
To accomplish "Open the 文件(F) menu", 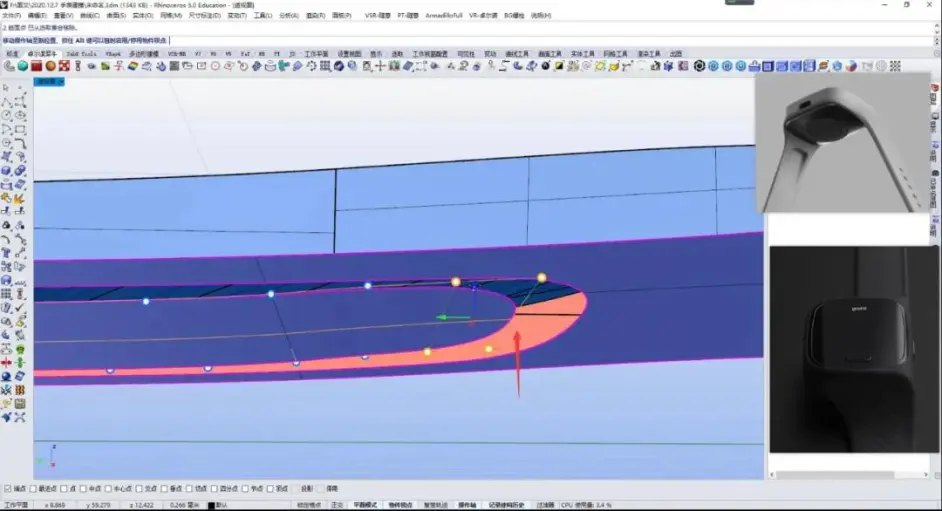I will [x=11, y=16].
